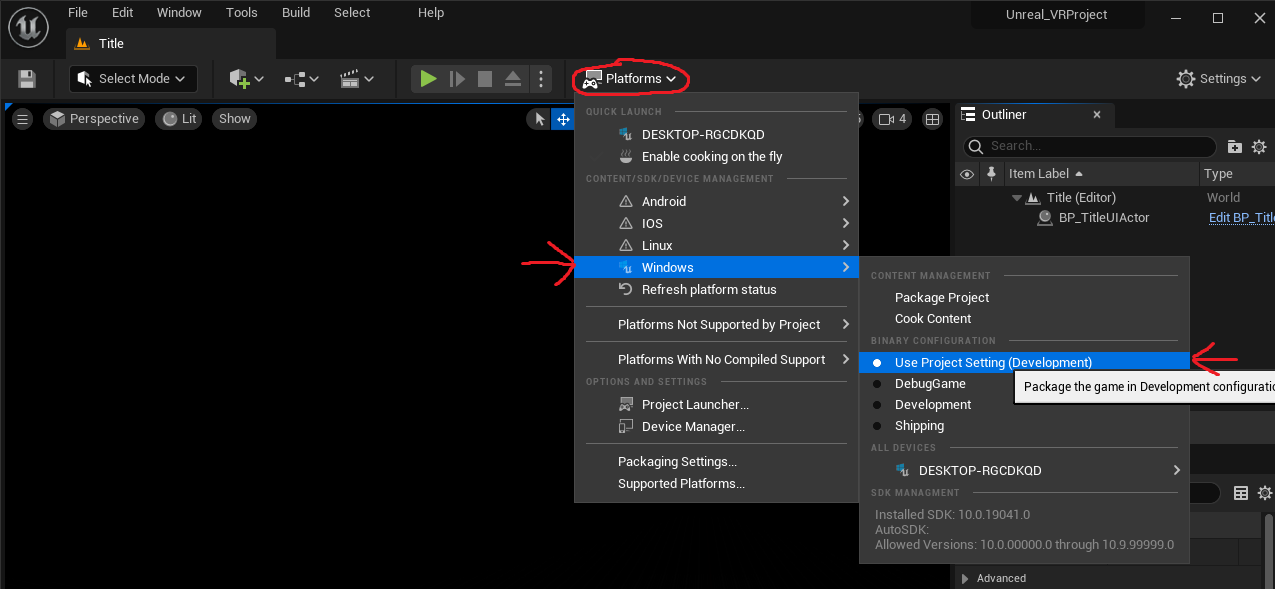Click the Outliner search field
This screenshot has width=1275, height=589.
point(1090,147)
